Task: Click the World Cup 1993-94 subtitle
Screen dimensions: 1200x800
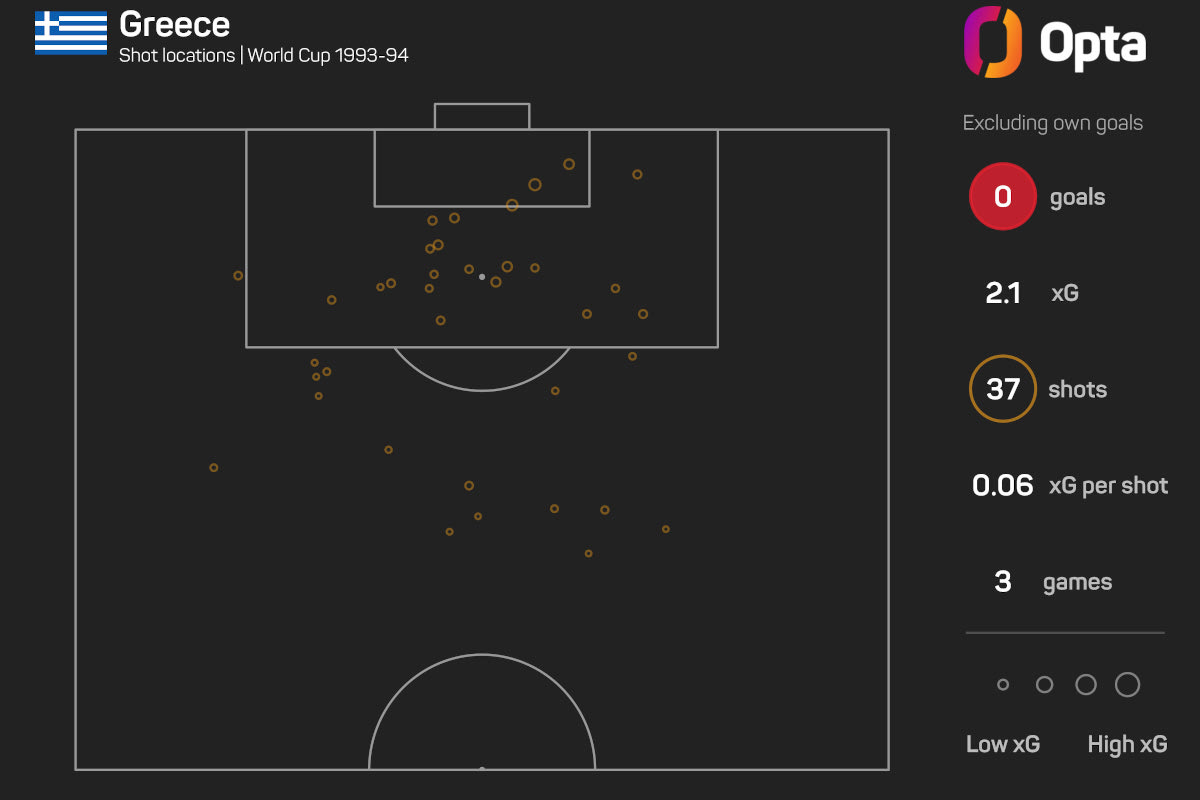Action: 264,56
